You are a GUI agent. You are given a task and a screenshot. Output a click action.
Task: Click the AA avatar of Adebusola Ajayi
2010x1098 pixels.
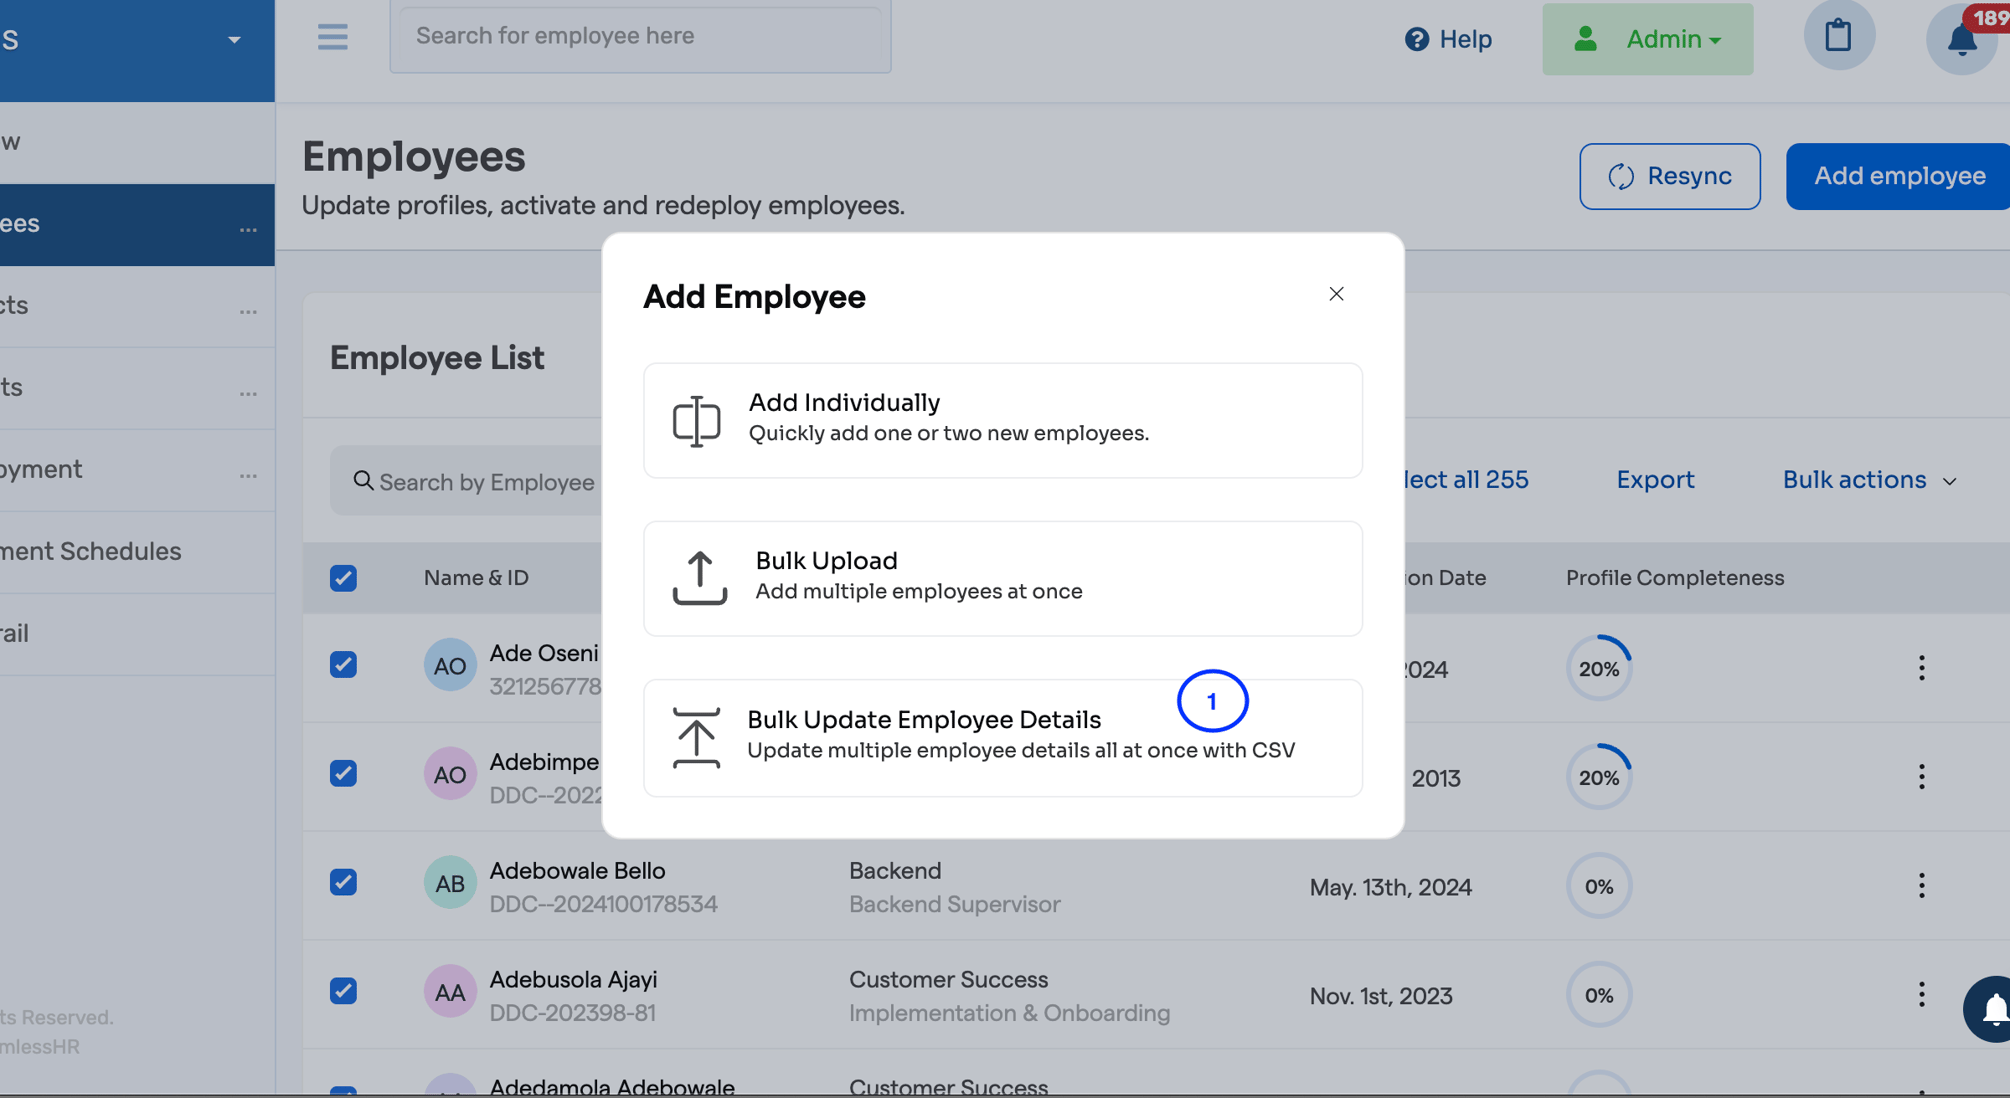click(x=450, y=992)
